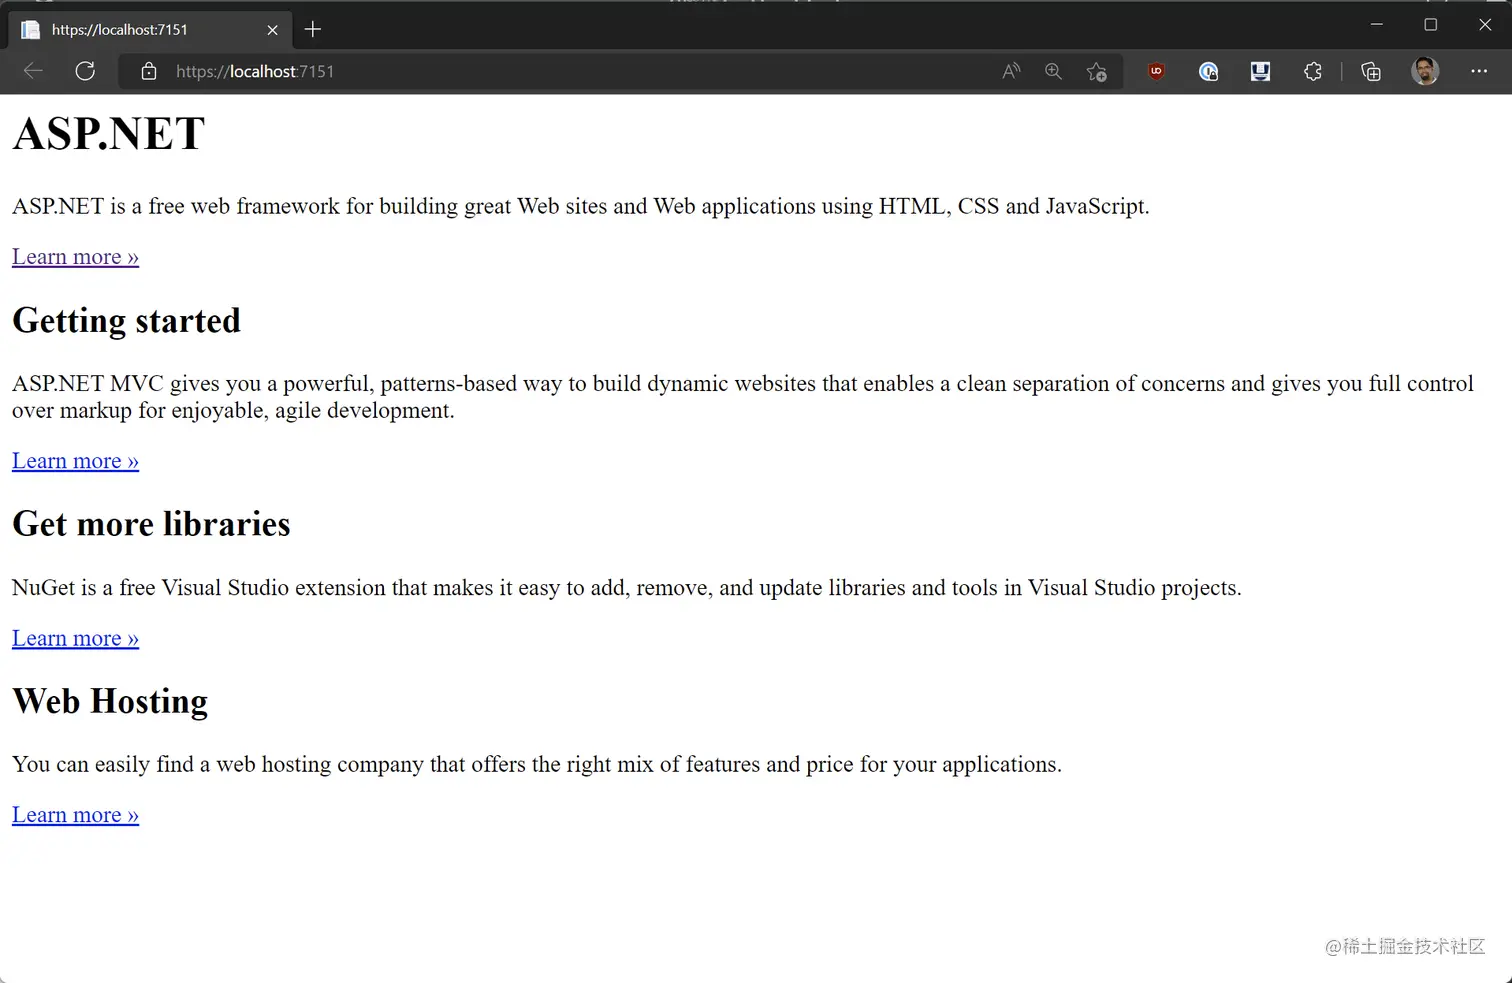
Task: Select the https://localhost:7151 tab
Action: tap(150, 30)
